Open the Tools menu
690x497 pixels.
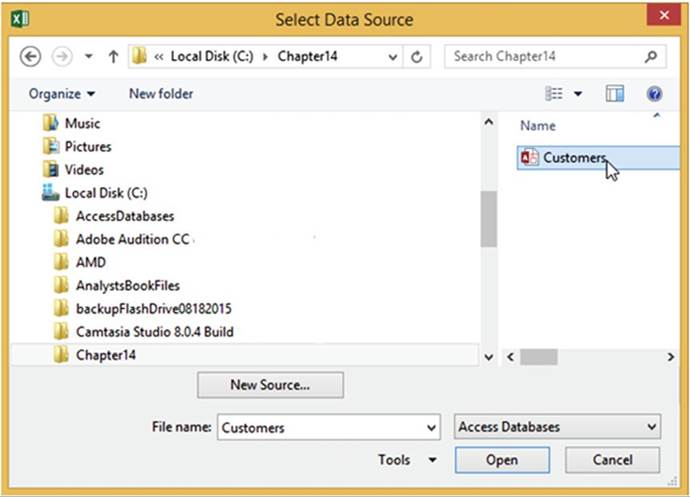click(407, 460)
